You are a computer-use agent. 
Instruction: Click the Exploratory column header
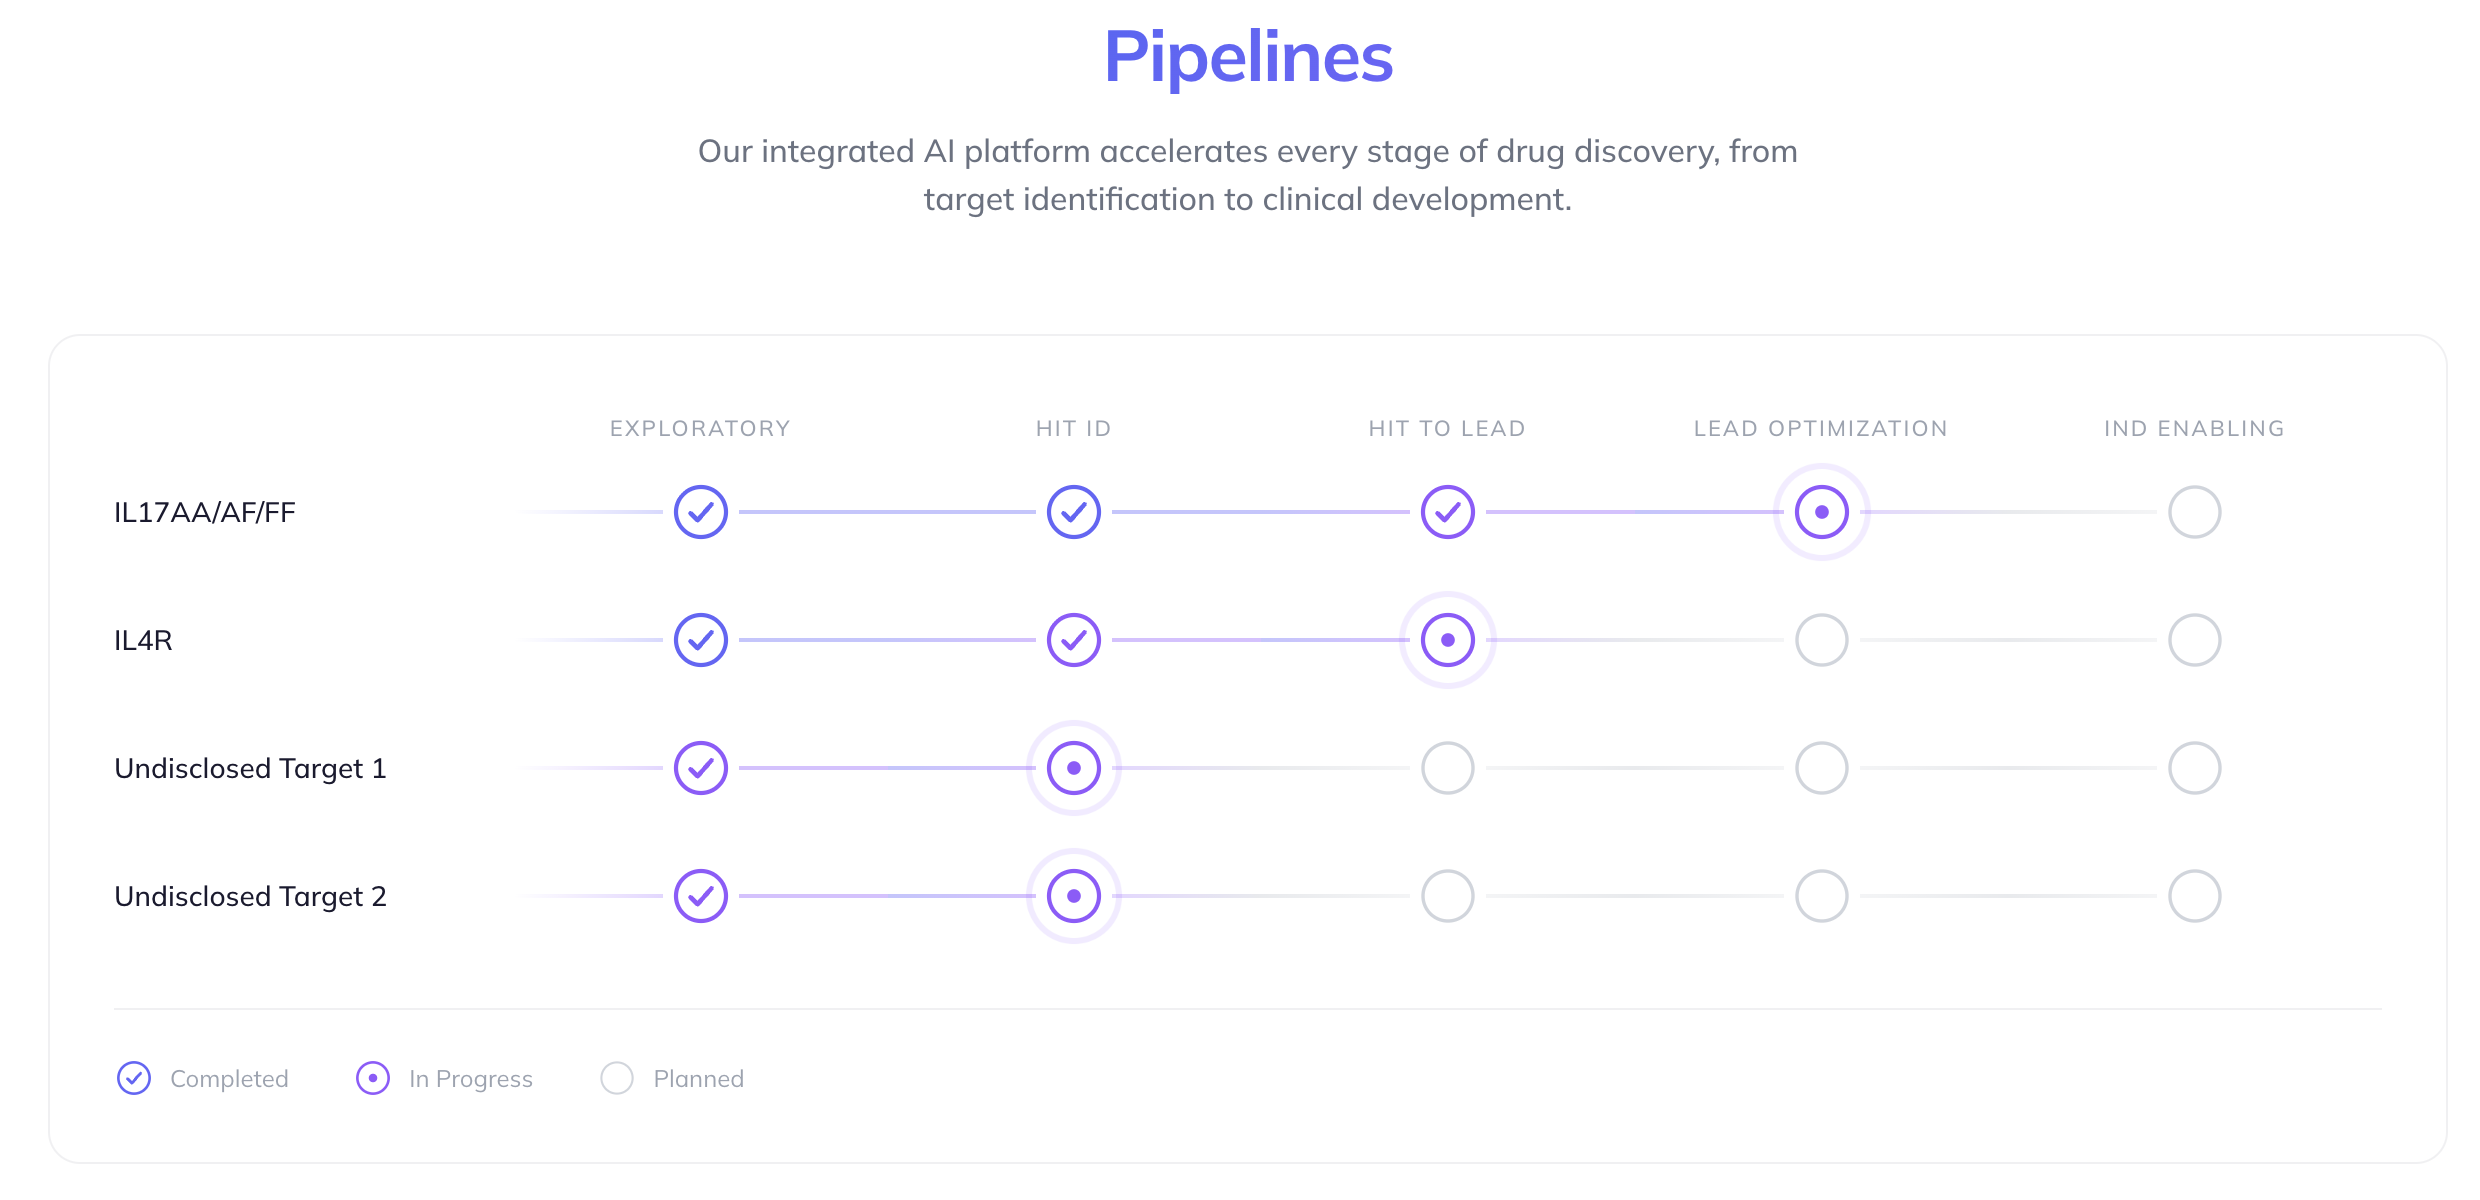point(700,429)
